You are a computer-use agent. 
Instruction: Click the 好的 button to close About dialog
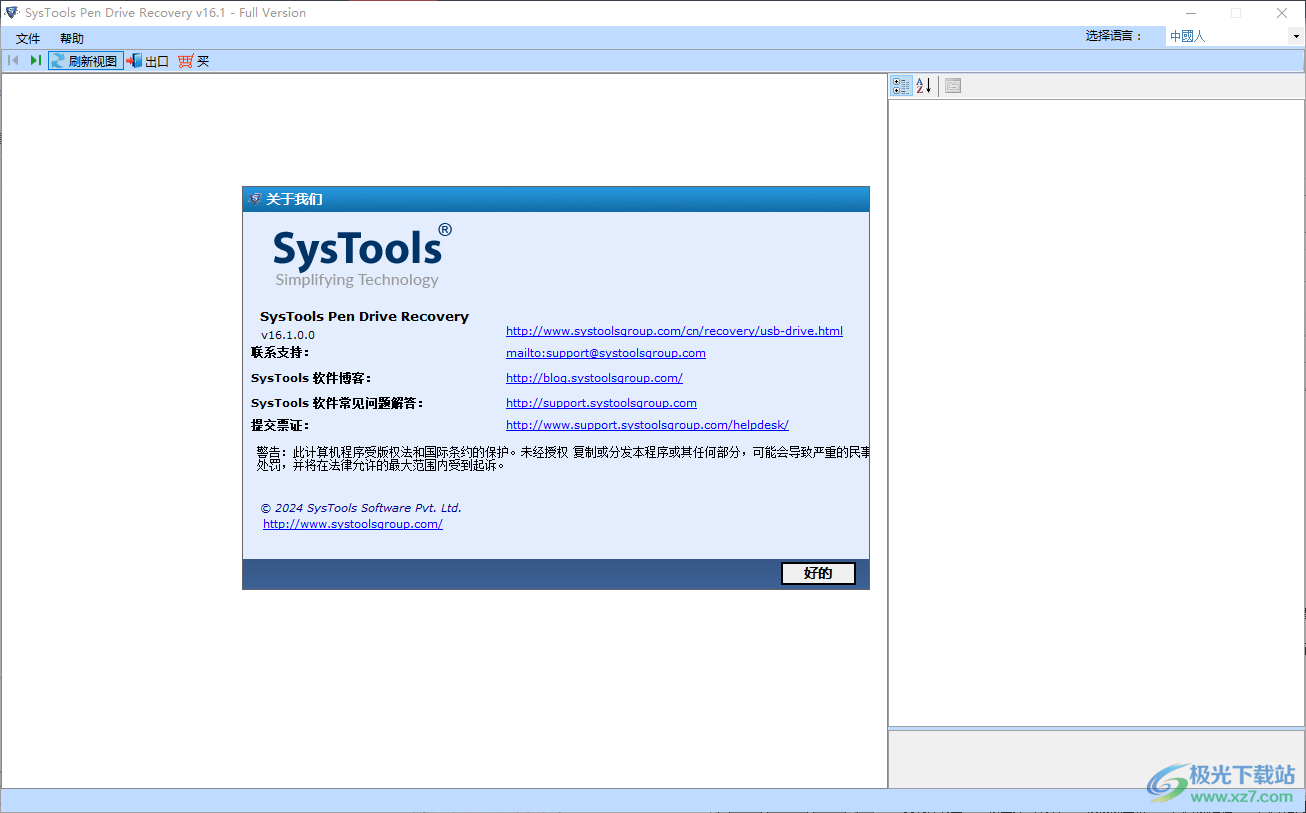pyautogui.click(x=818, y=573)
